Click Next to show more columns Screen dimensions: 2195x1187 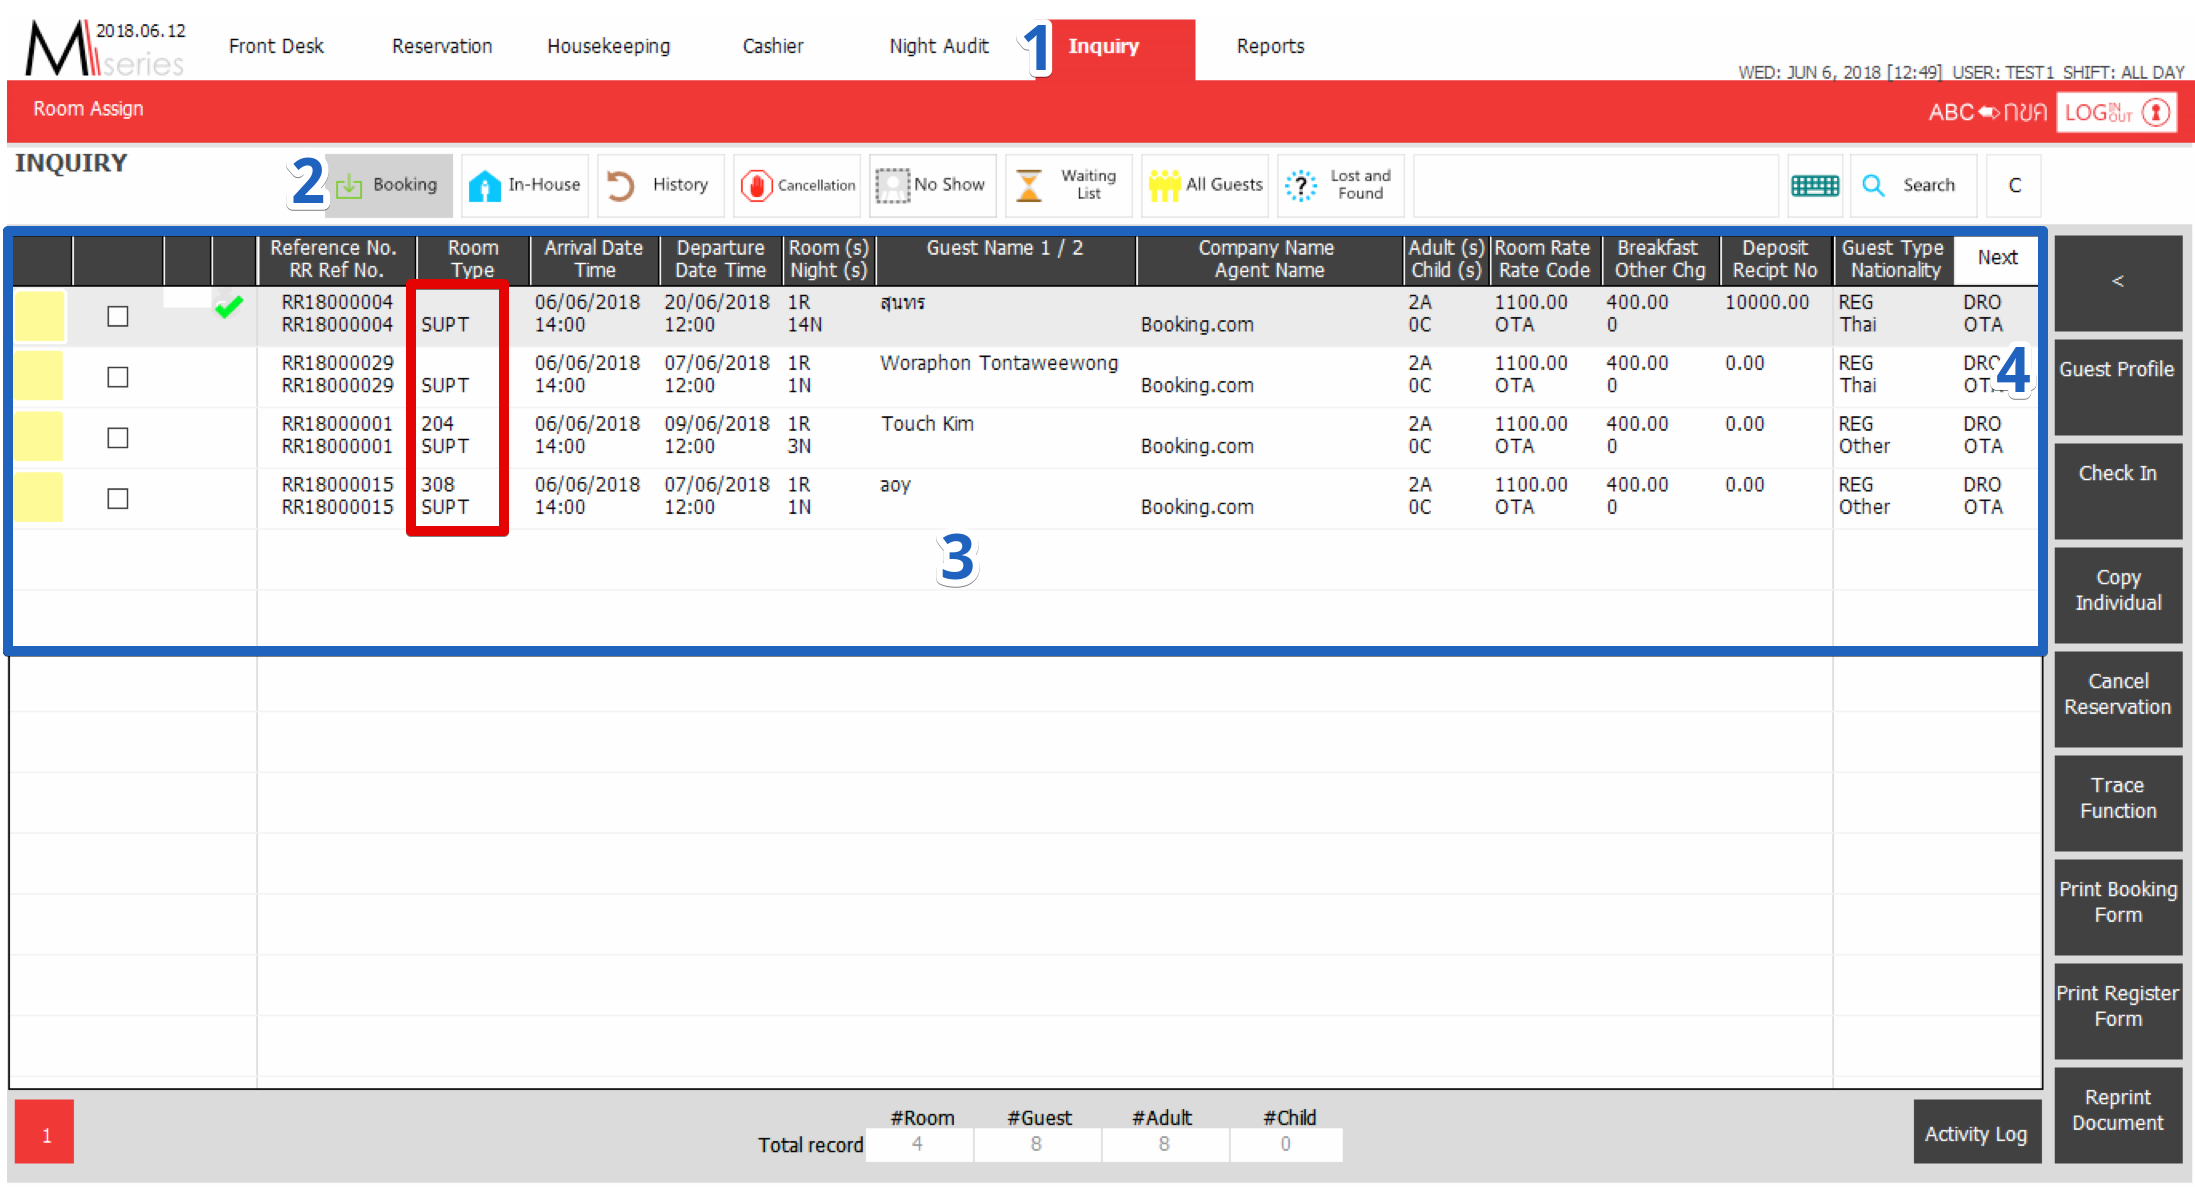1996,258
